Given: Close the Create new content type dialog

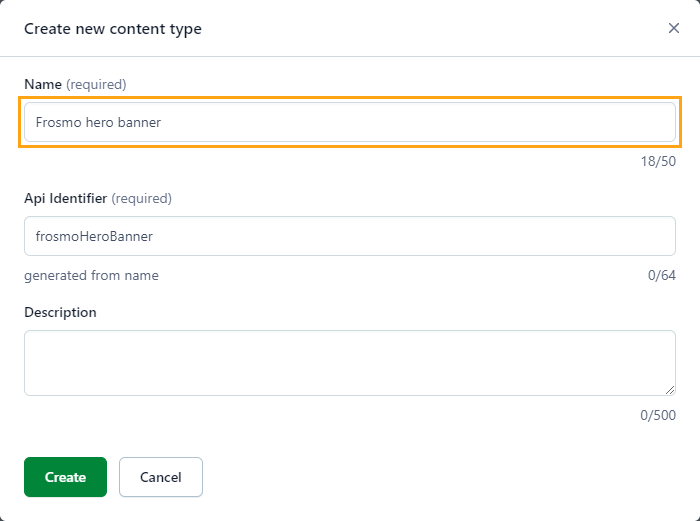Looking at the screenshot, I should [x=674, y=28].
